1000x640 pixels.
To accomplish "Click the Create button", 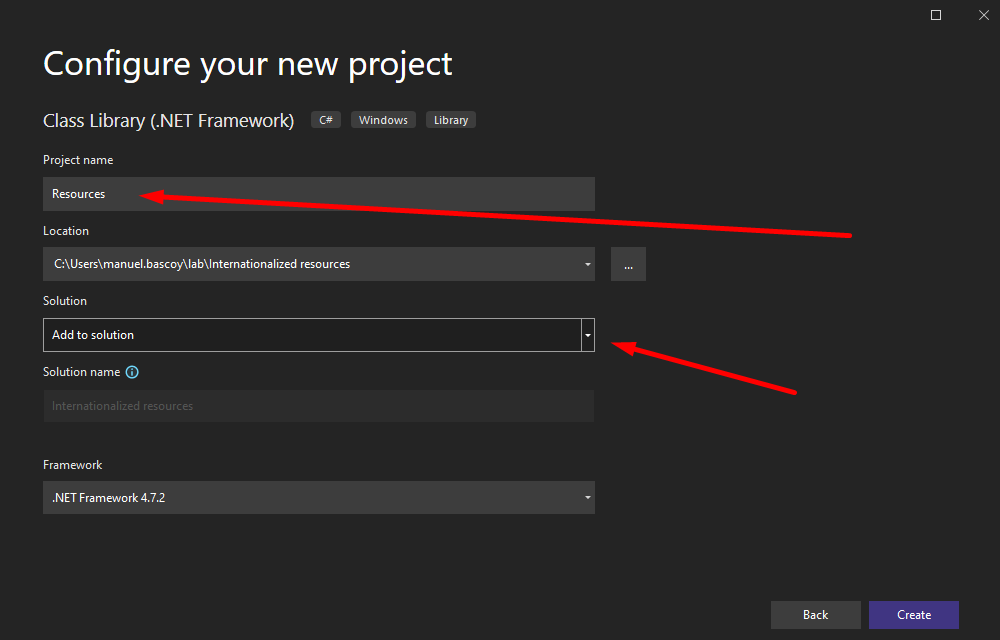I will [913, 615].
